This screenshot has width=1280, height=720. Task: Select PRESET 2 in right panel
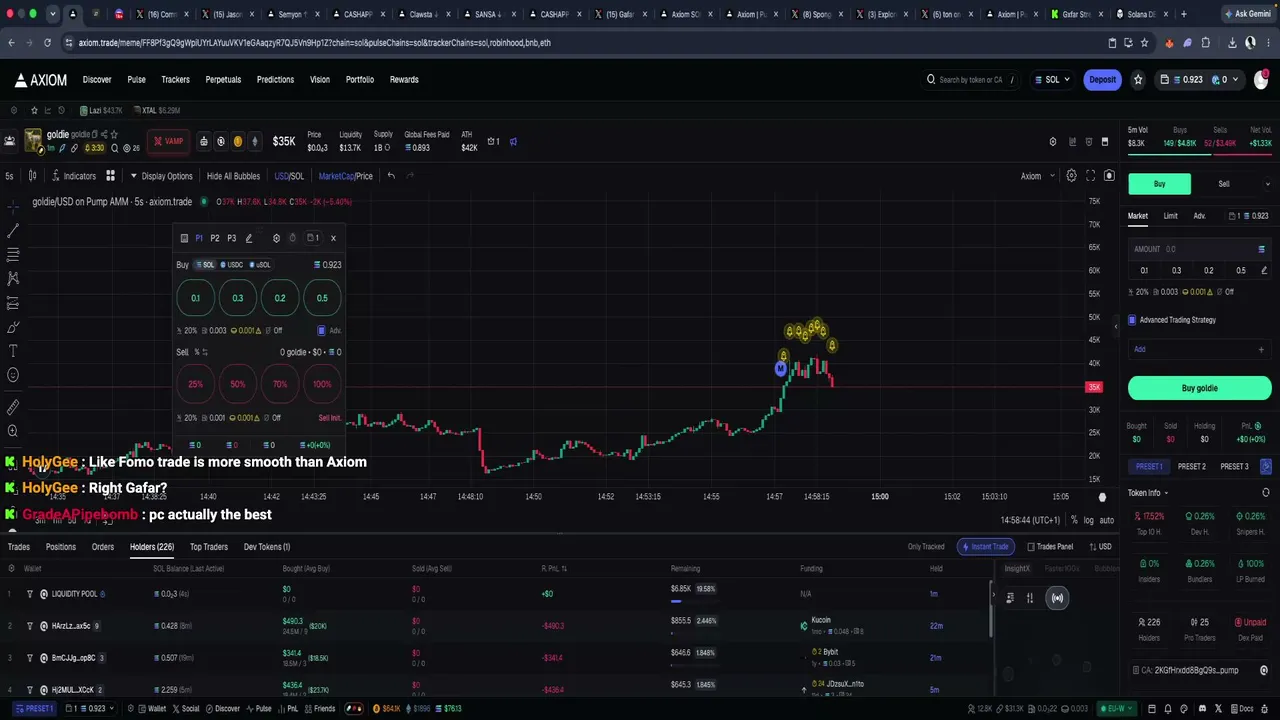click(1191, 467)
